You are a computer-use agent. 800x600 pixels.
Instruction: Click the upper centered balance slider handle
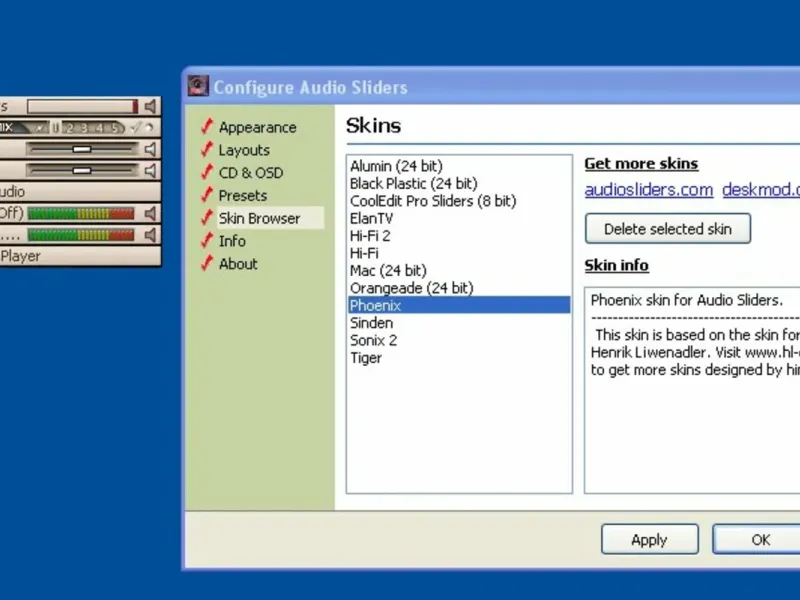[82, 149]
